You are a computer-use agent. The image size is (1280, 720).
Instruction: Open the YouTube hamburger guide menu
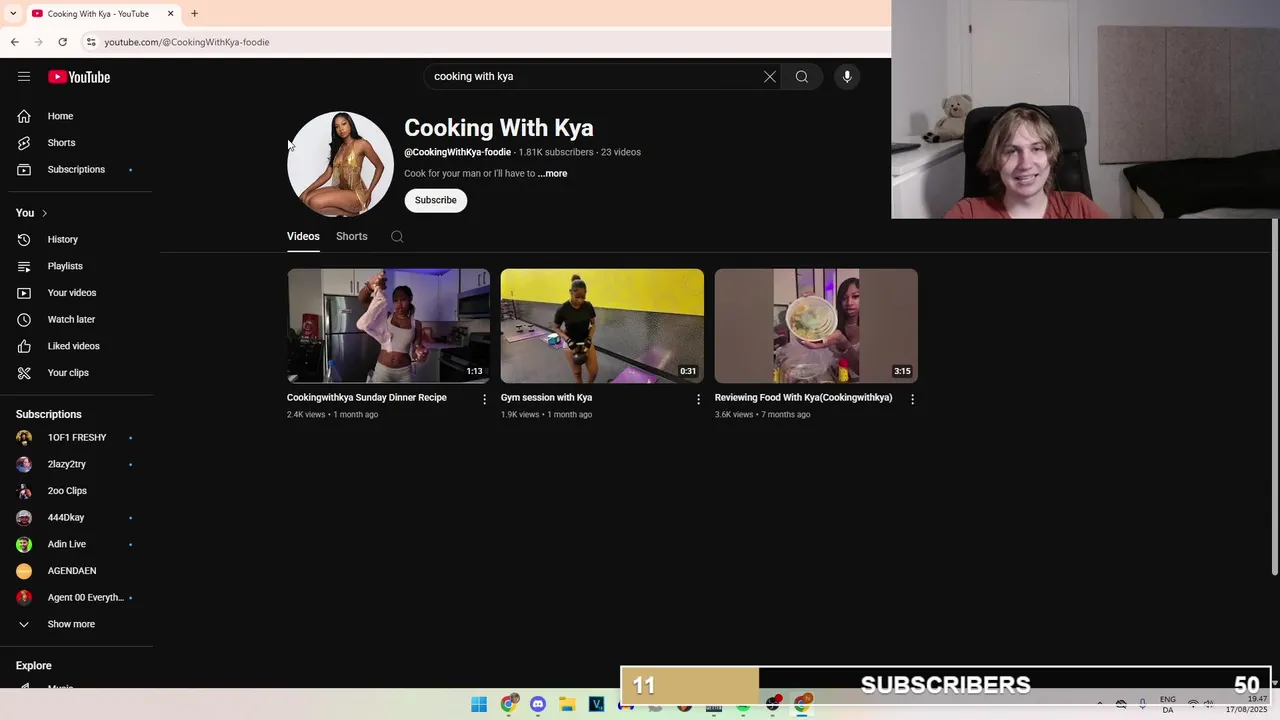click(24, 77)
